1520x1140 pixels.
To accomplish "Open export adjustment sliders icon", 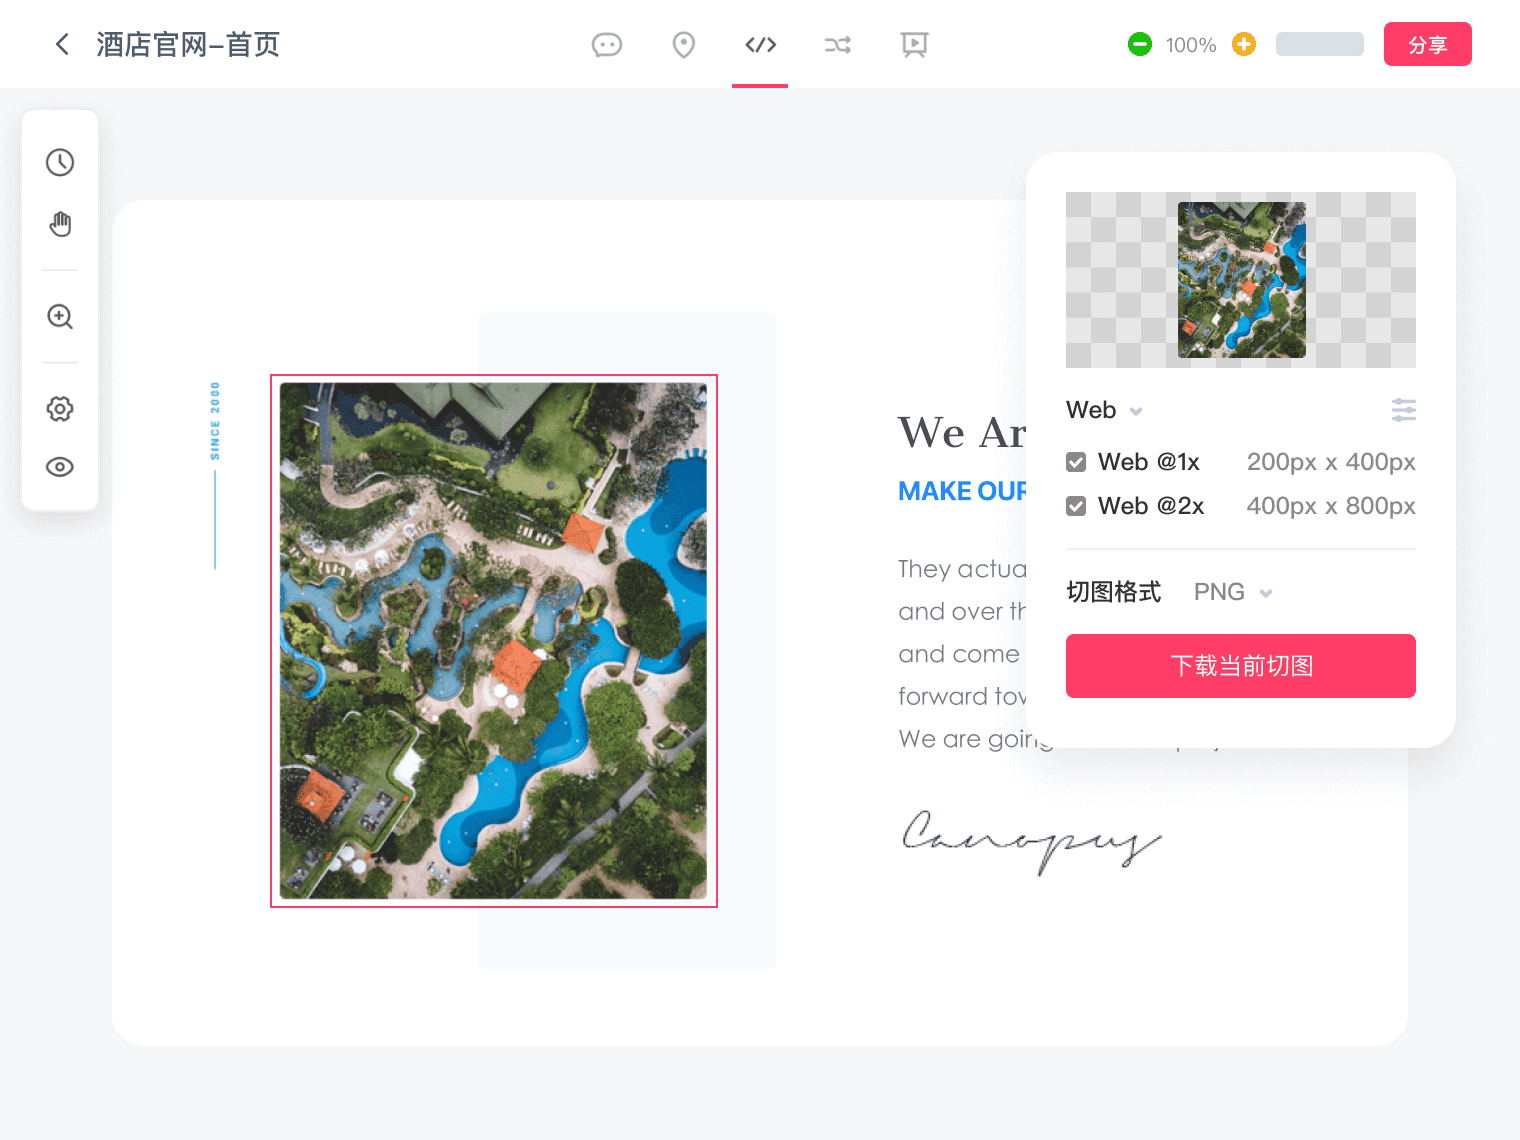I will click(1403, 410).
